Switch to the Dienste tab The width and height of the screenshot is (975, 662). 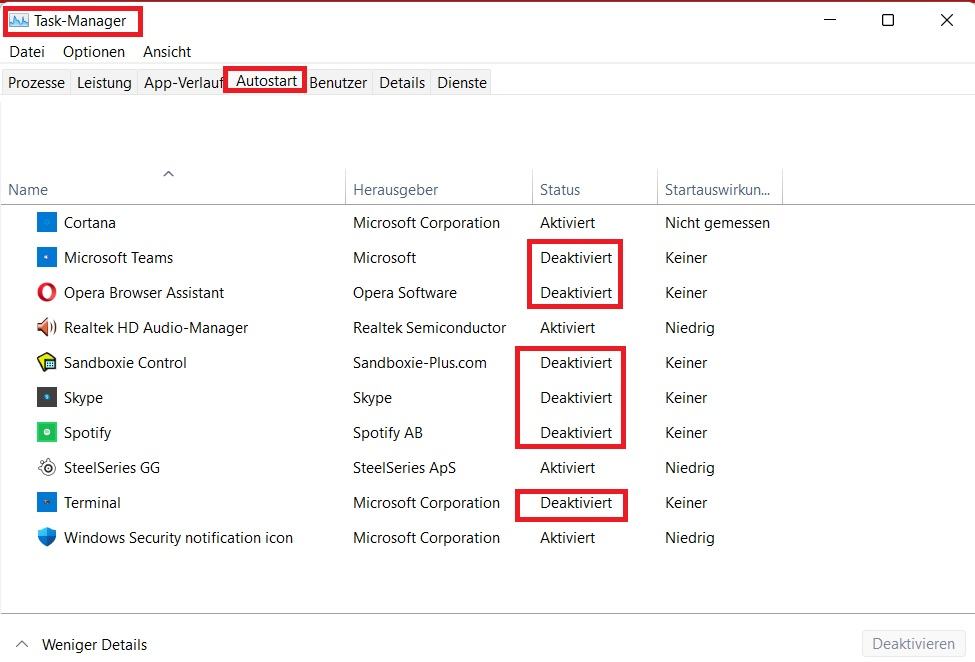click(461, 82)
